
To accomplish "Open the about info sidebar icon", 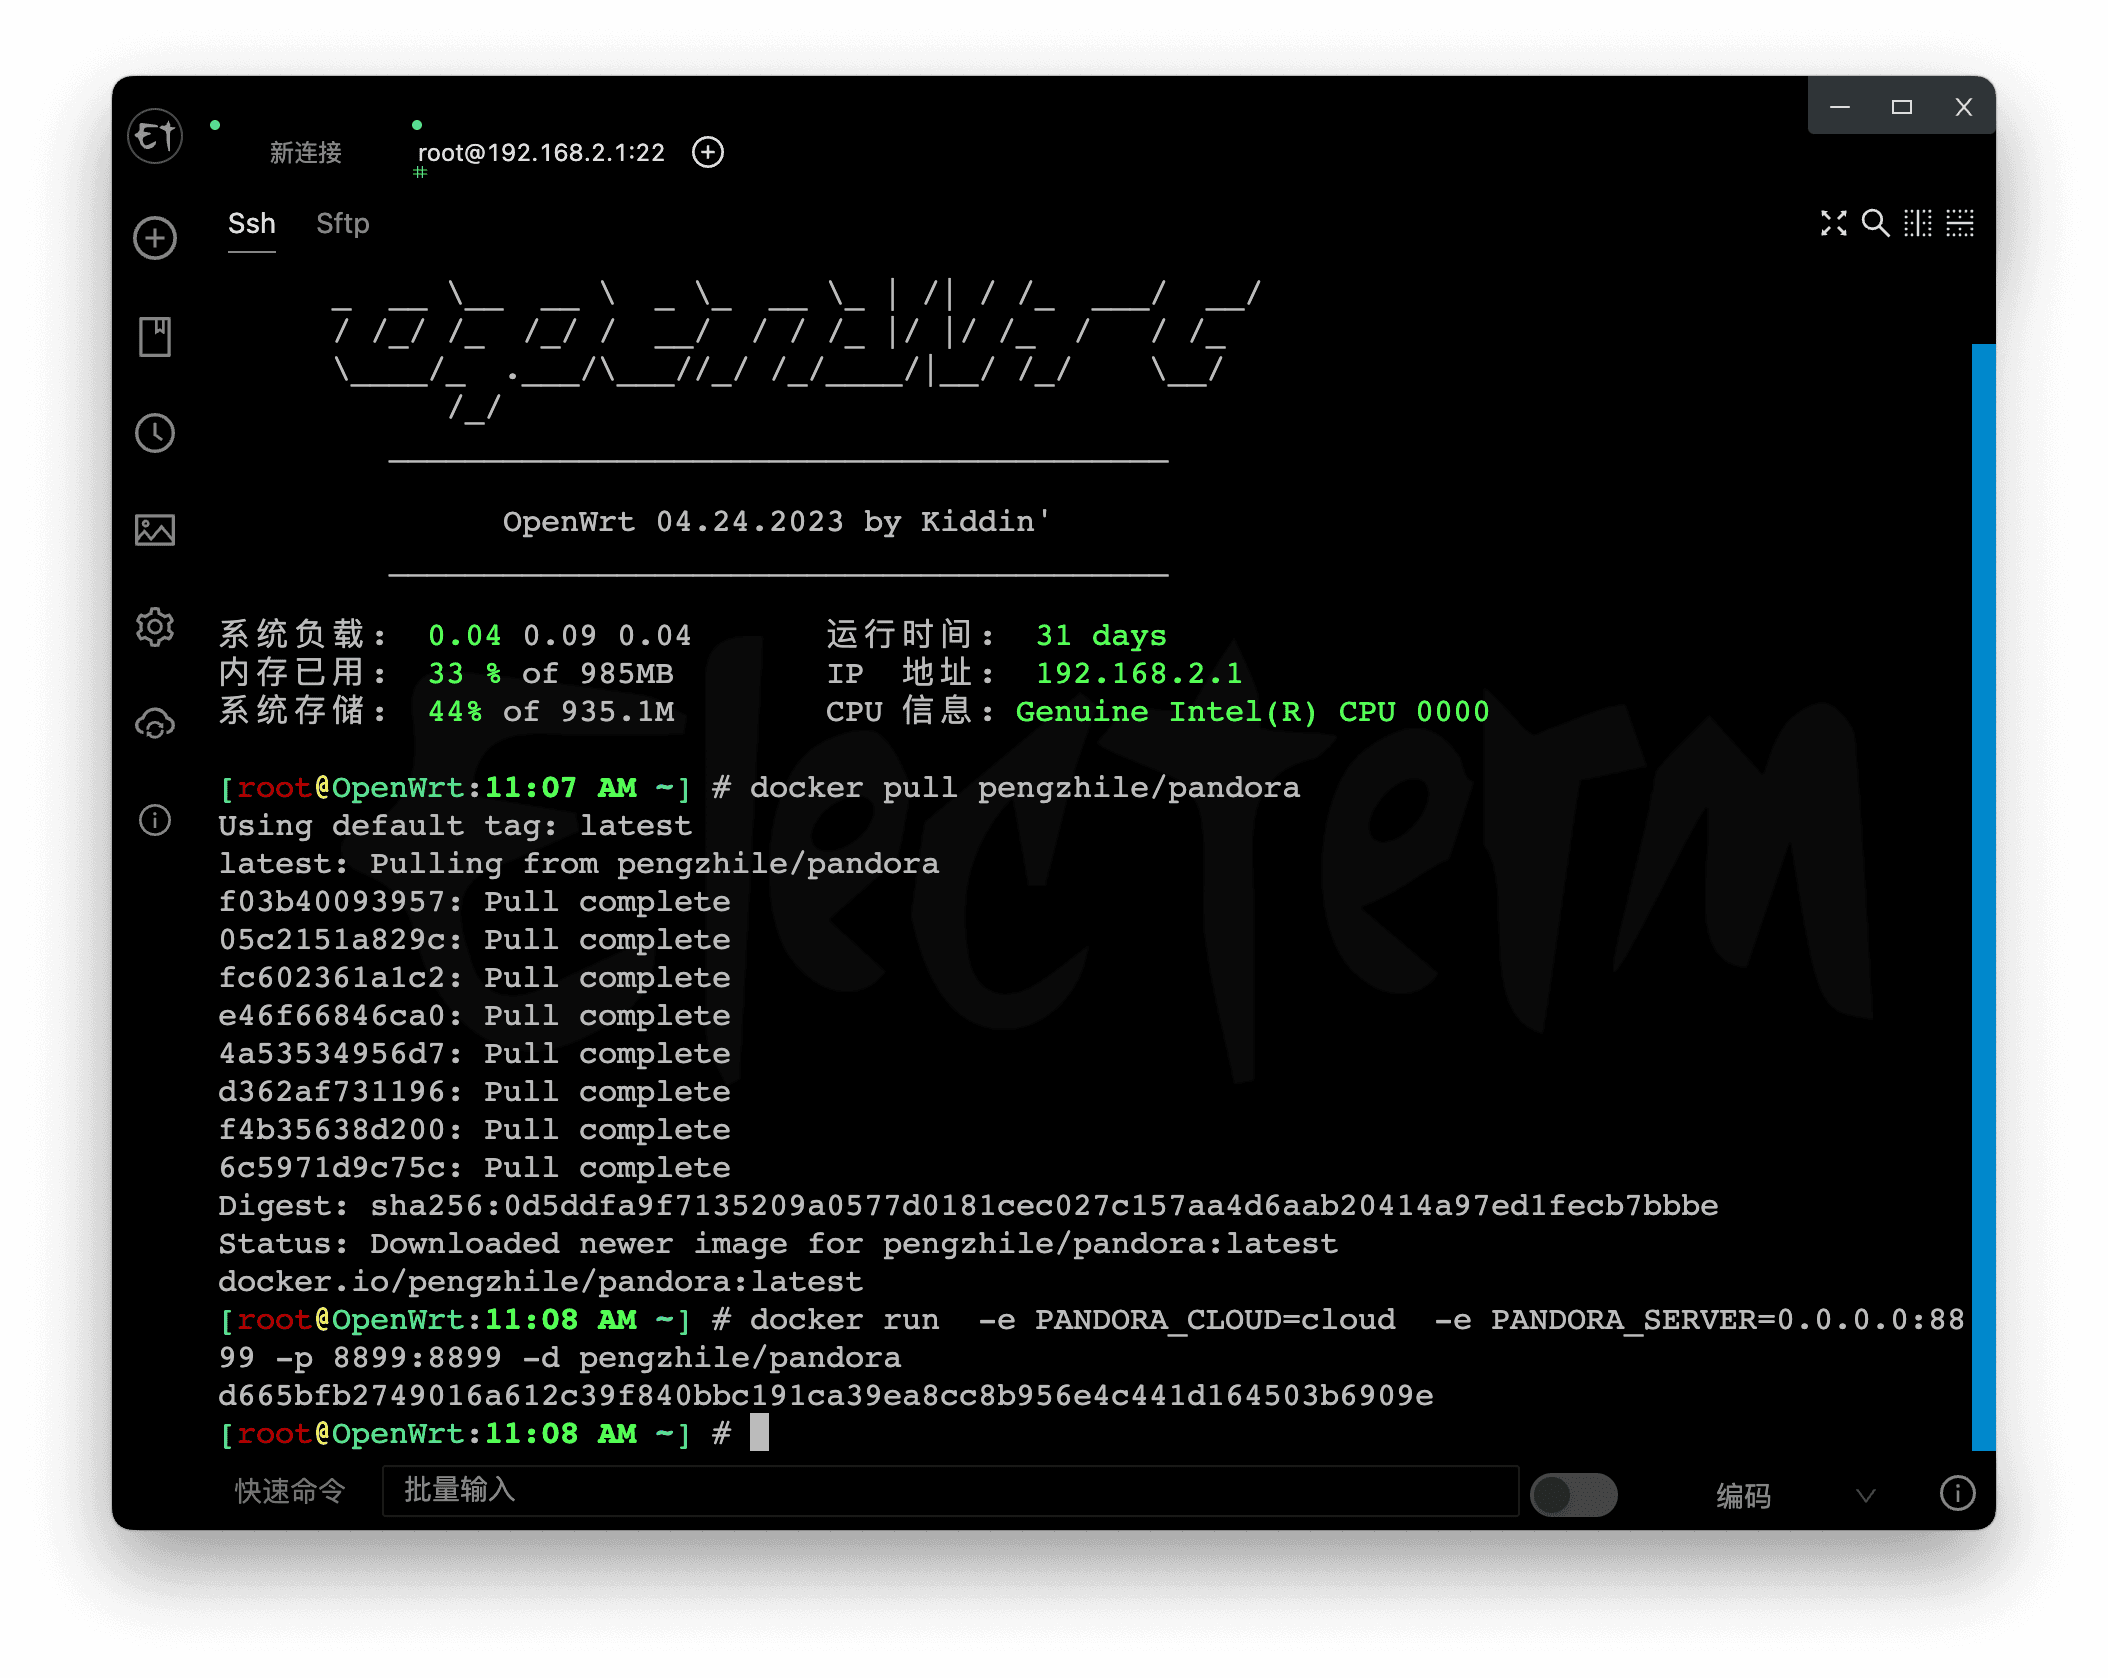I will (155, 820).
